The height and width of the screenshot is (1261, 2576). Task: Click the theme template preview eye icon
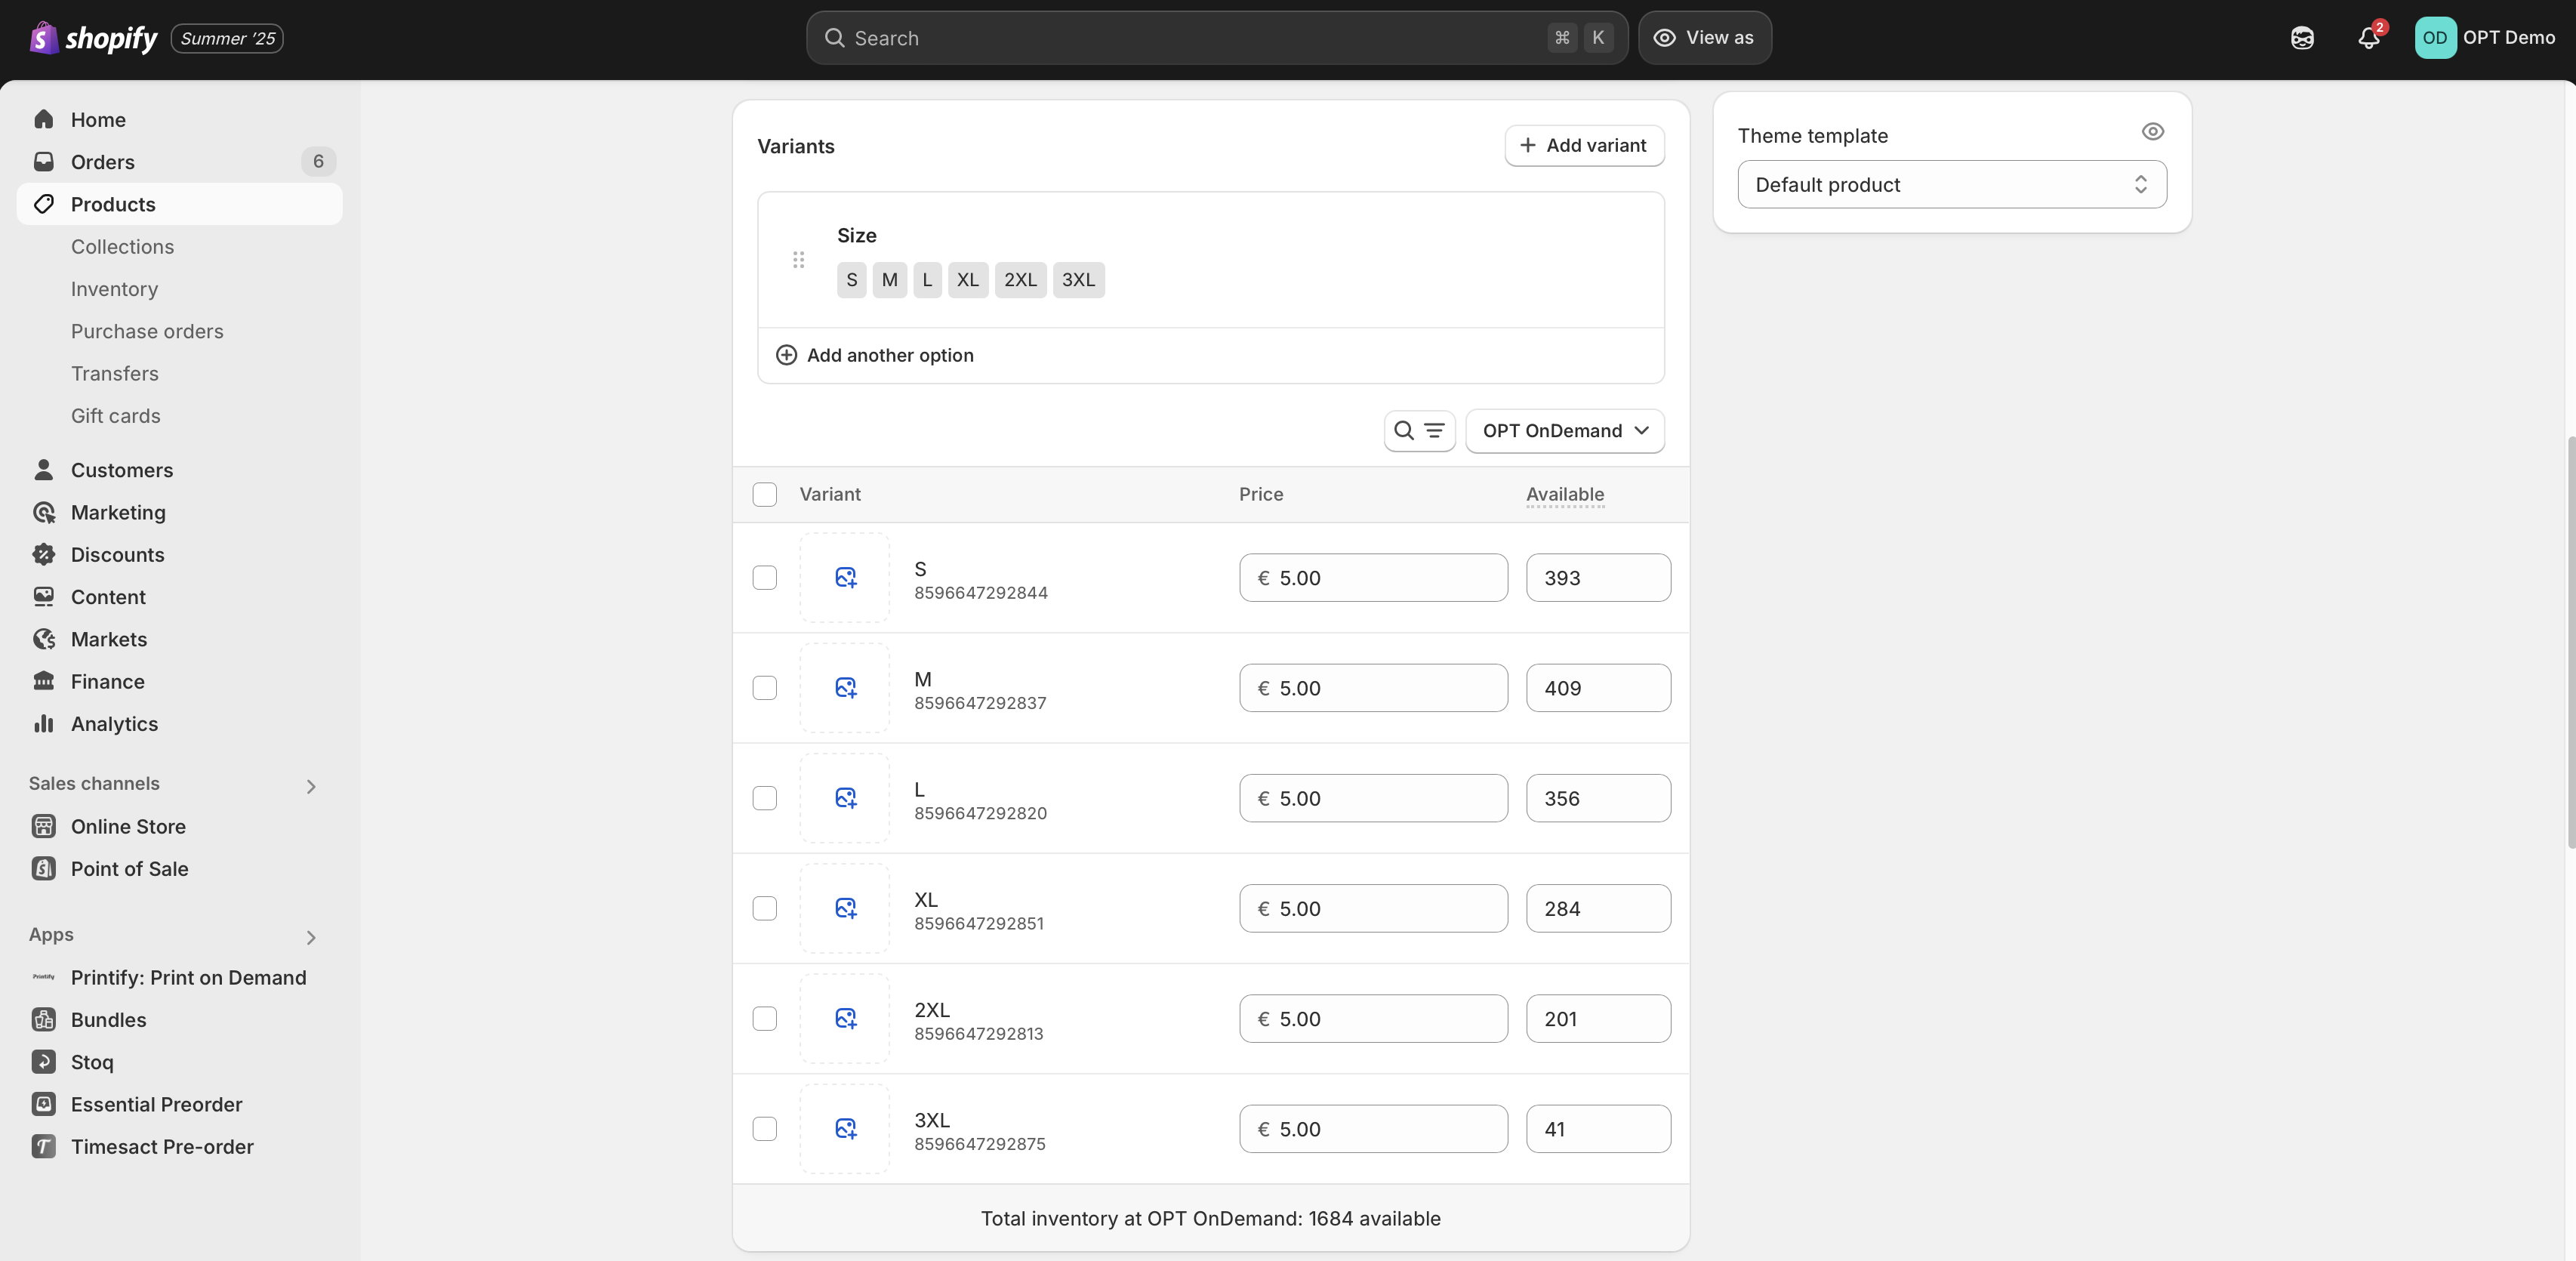(2152, 132)
